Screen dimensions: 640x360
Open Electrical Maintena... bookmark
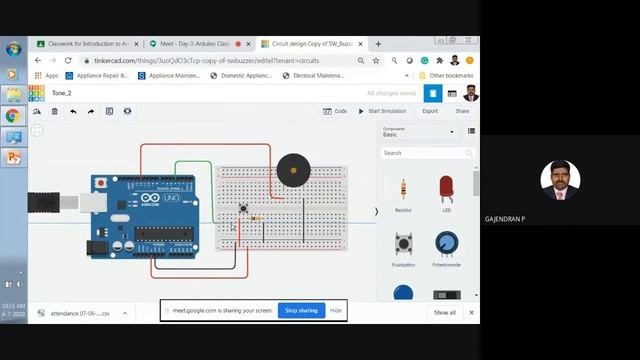click(x=313, y=76)
